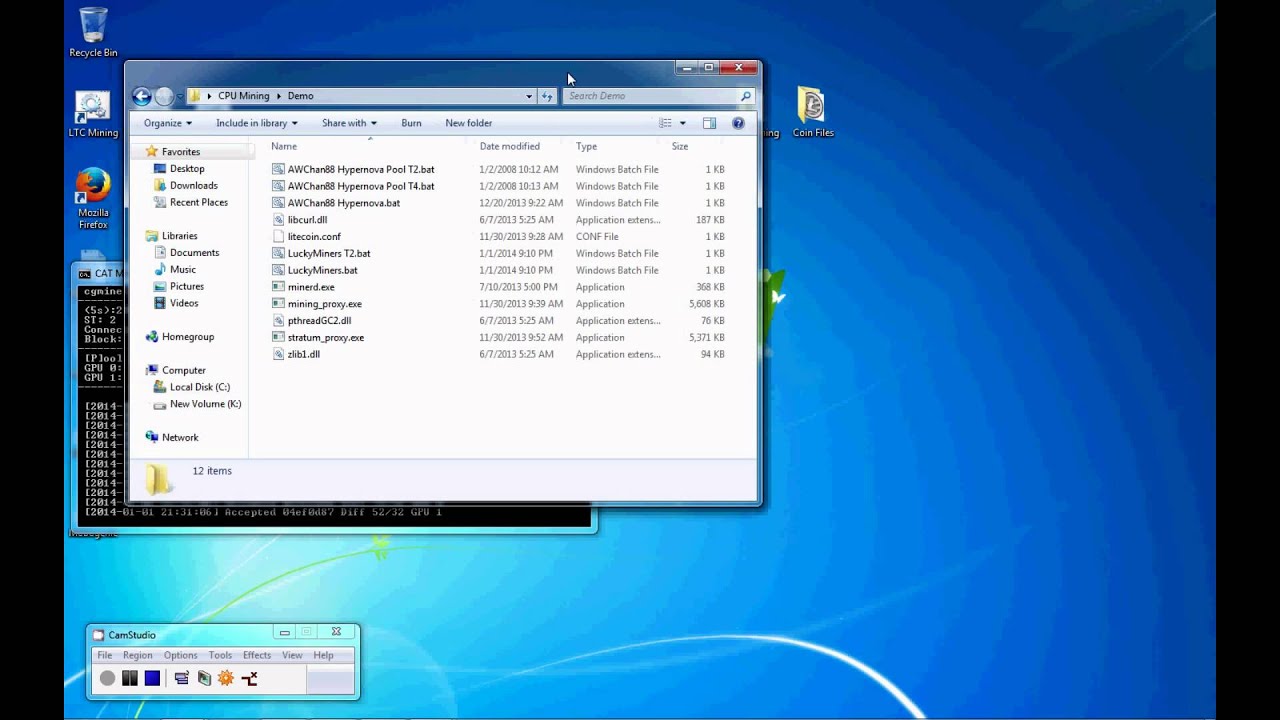Open Local Disk (C:)
The image size is (1280, 720).
click(x=199, y=387)
